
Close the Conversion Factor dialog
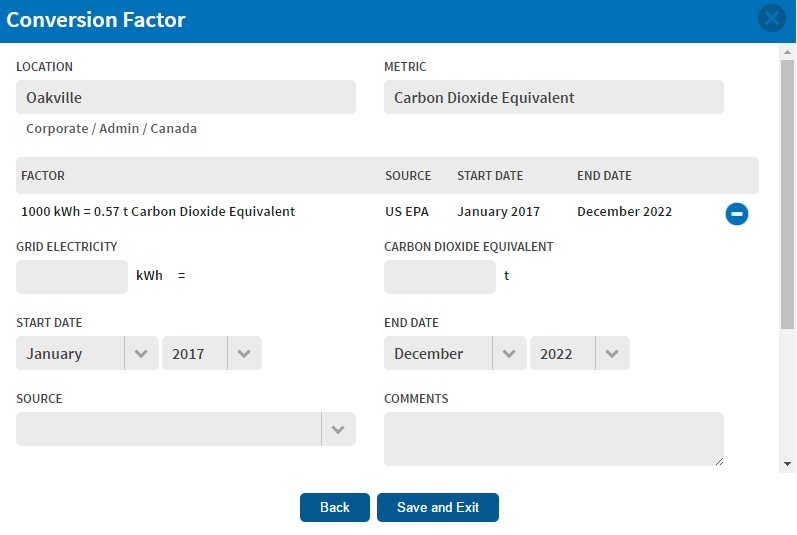click(772, 18)
